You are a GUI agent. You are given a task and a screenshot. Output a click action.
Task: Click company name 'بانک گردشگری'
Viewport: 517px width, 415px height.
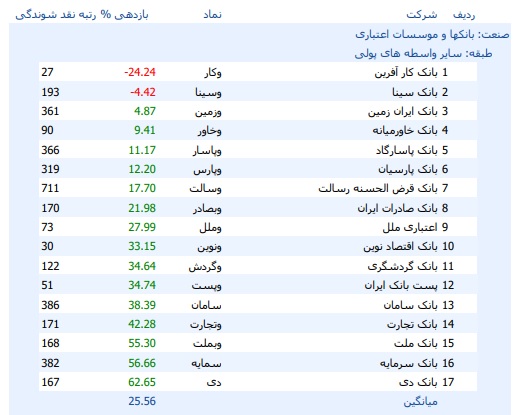click(402, 266)
